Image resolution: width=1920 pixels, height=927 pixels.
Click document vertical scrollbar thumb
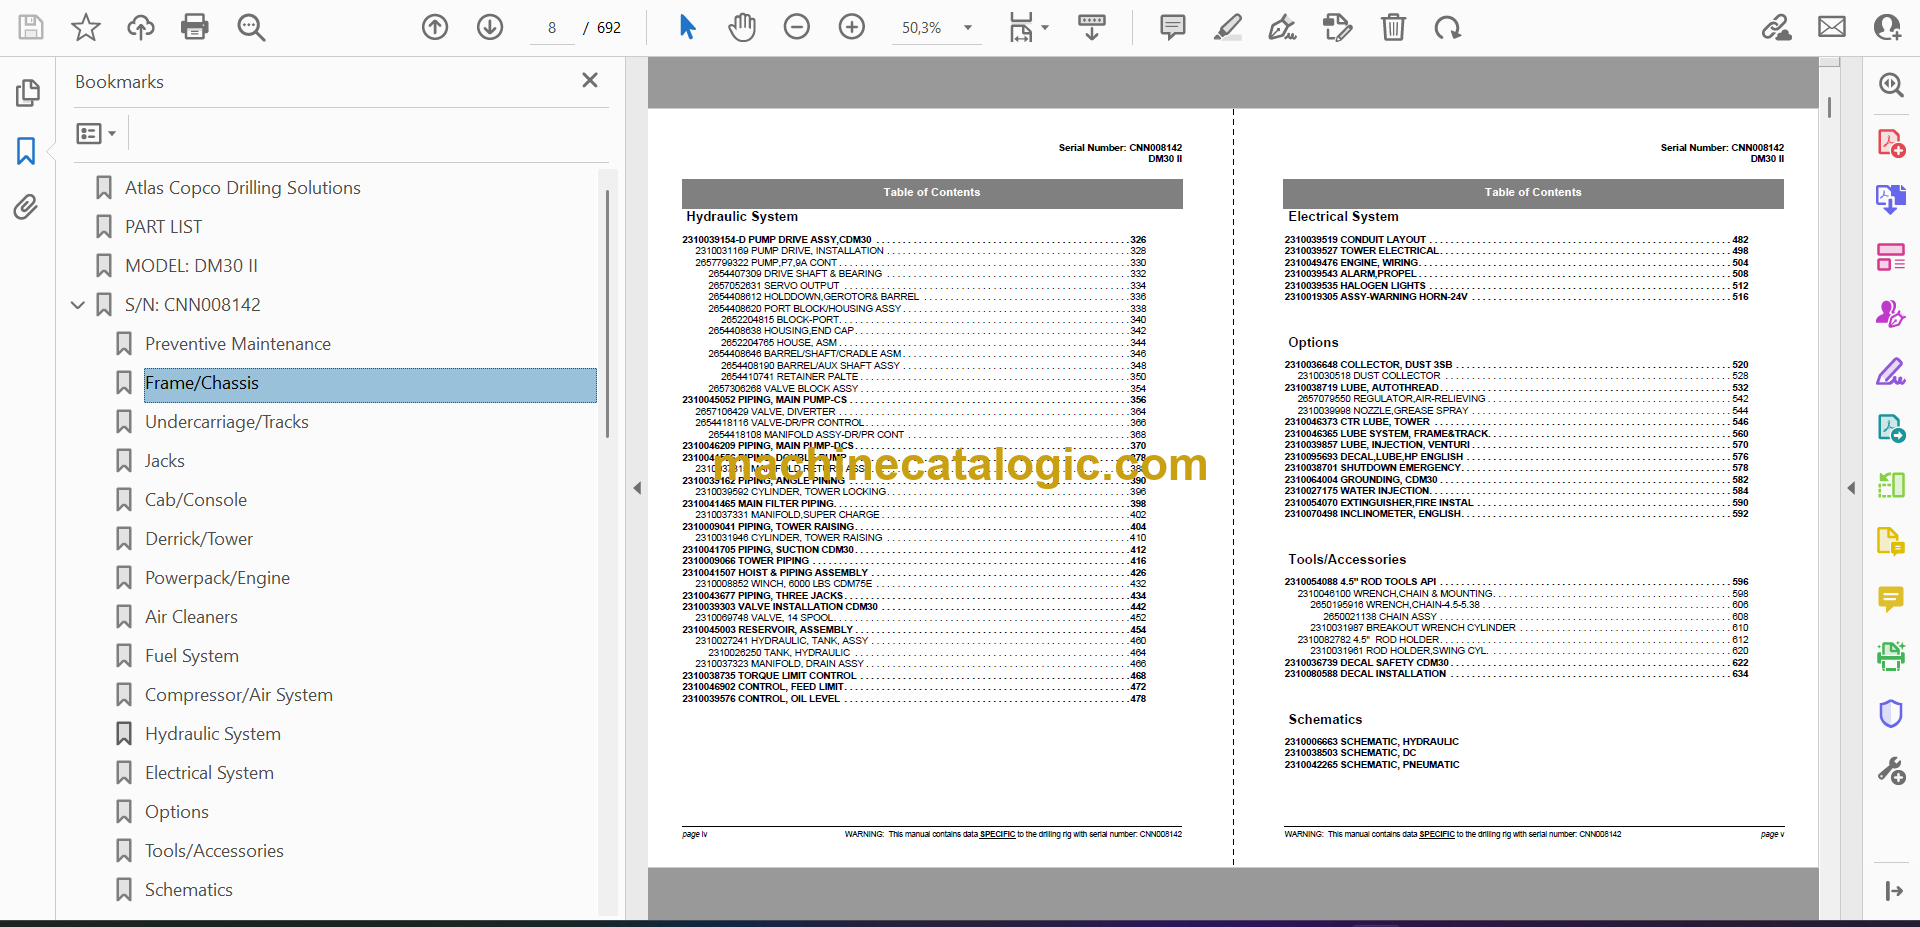pyautogui.click(x=1829, y=107)
